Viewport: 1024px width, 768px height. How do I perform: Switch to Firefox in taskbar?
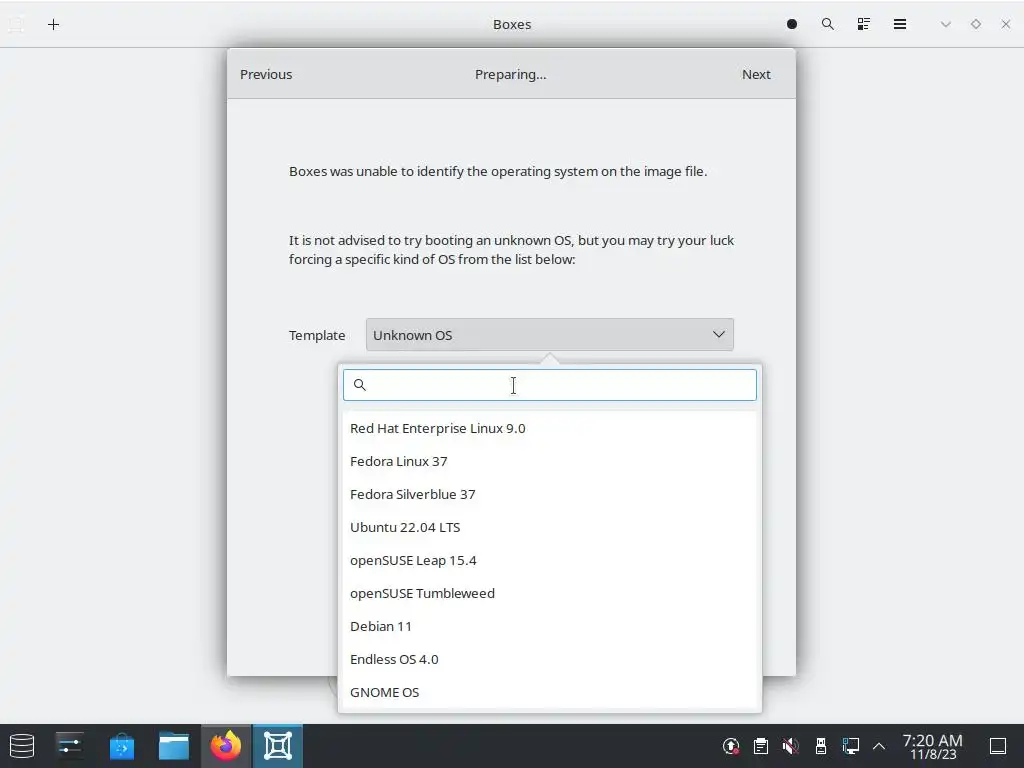225,746
